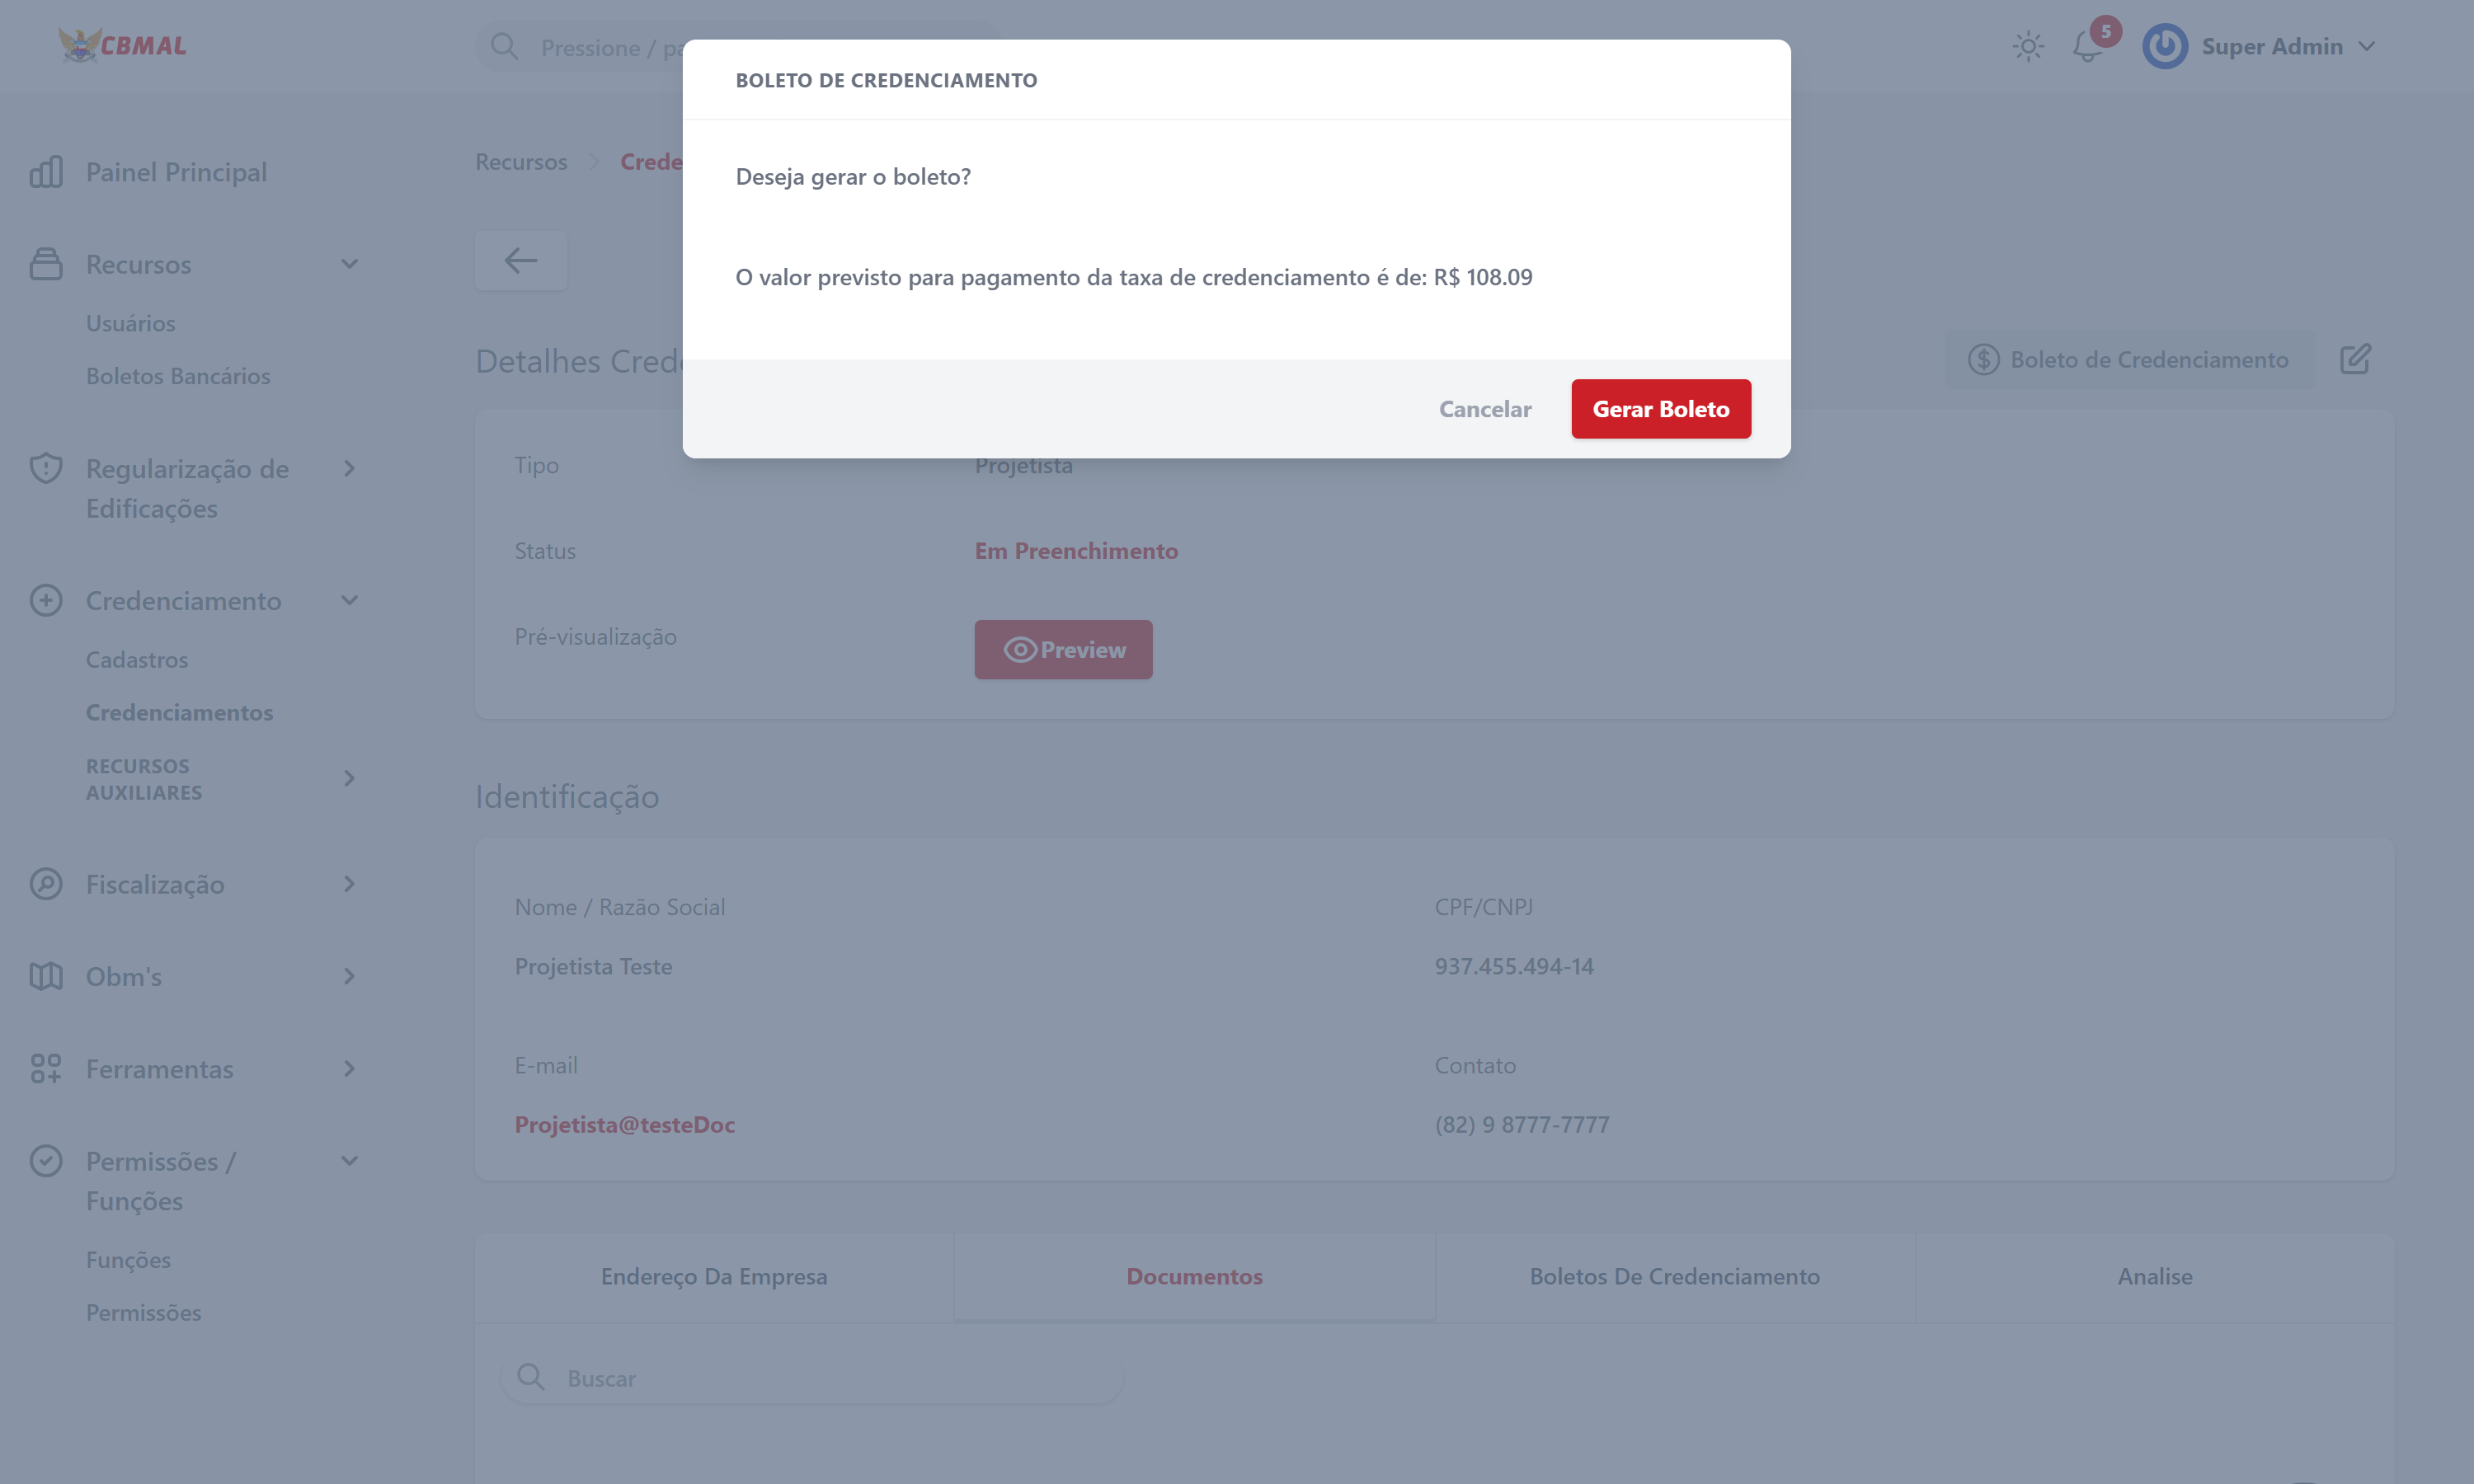Toggle light/dark theme sun icon

click(2028, 47)
